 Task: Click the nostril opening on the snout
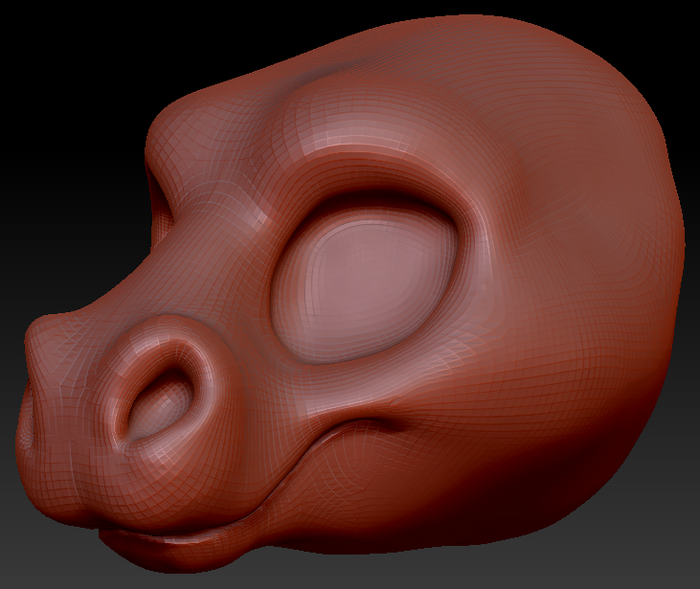tap(161, 404)
